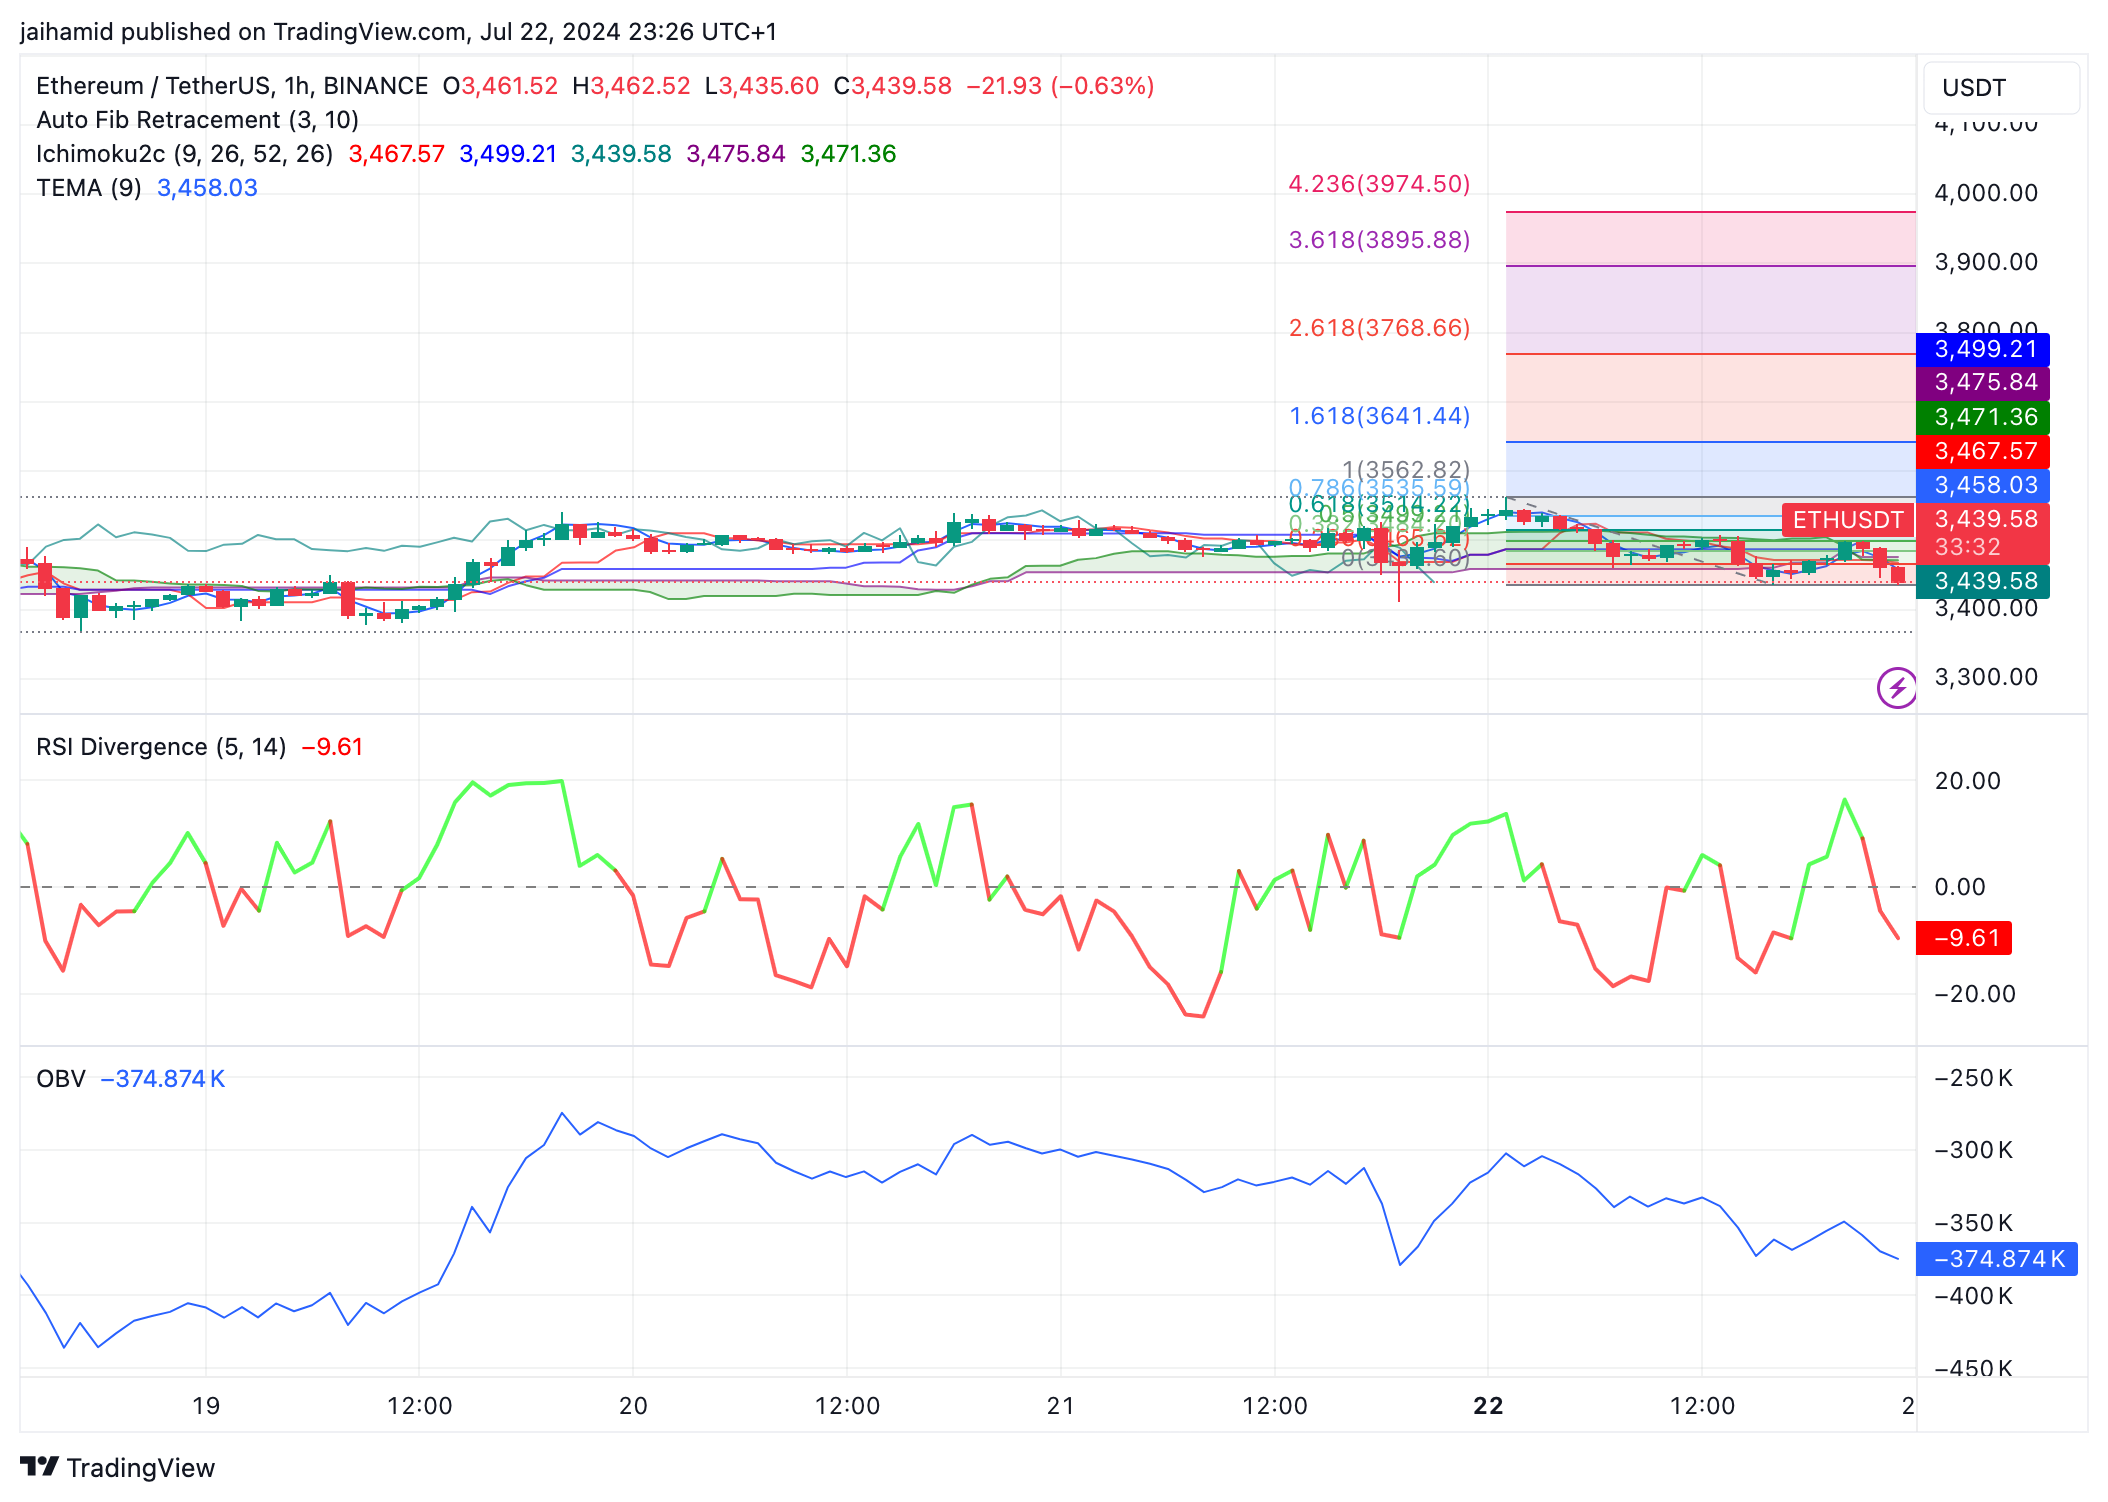Click the 33:32 candle countdown timer

pos(1967,548)
